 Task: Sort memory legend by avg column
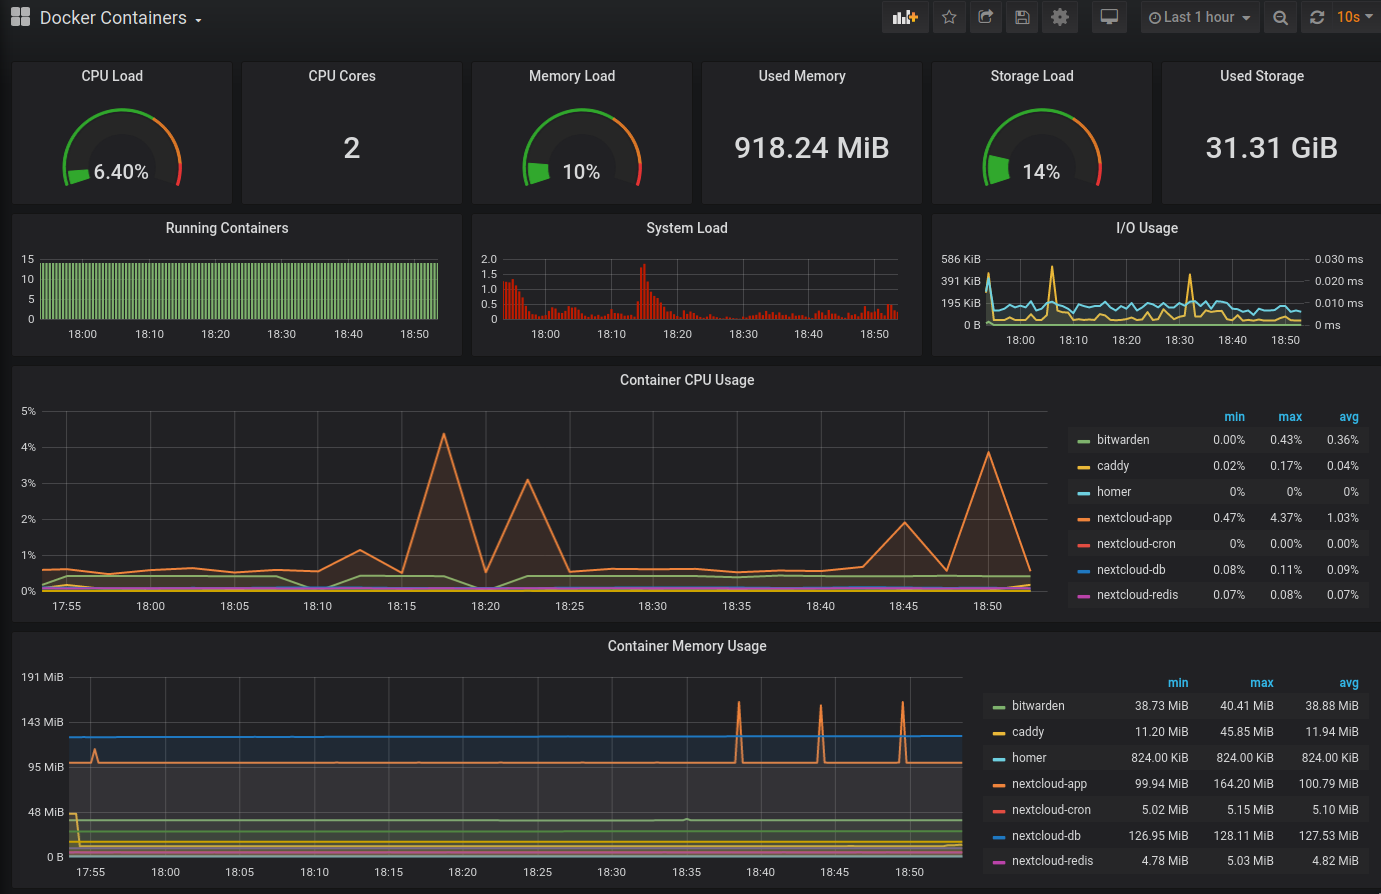1349,683
